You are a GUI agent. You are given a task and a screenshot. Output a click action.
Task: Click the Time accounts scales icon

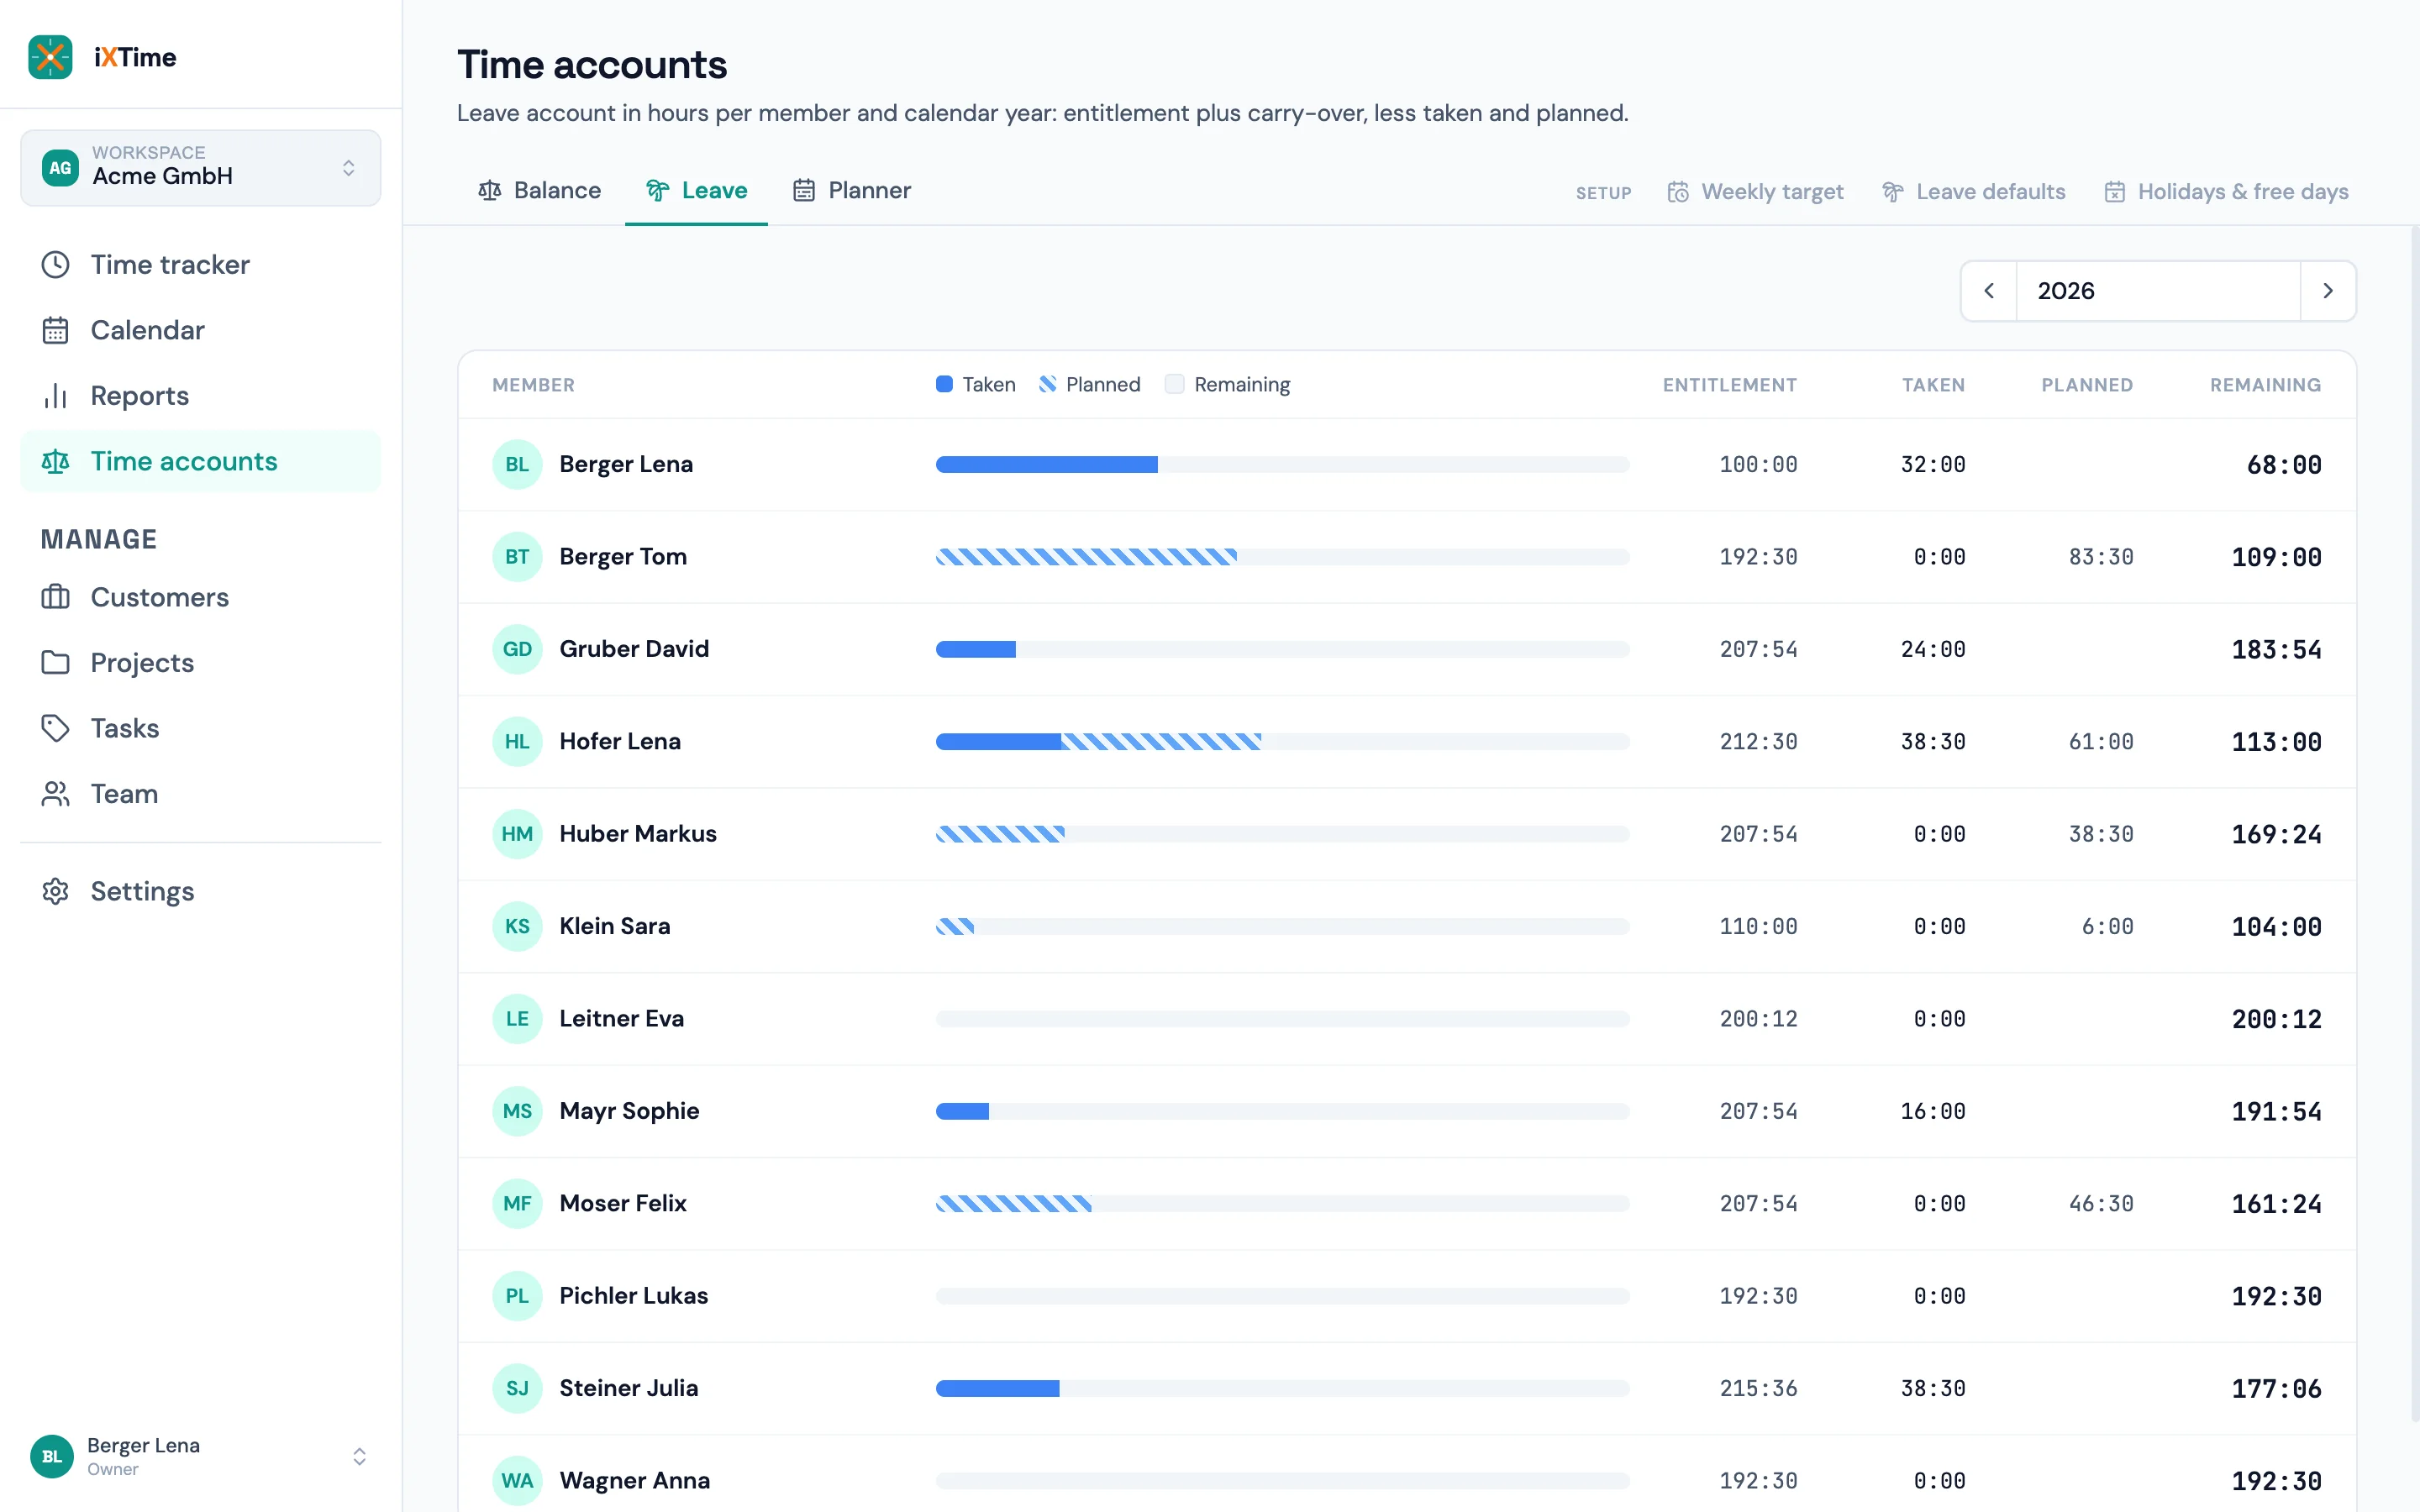coord(55,461)
